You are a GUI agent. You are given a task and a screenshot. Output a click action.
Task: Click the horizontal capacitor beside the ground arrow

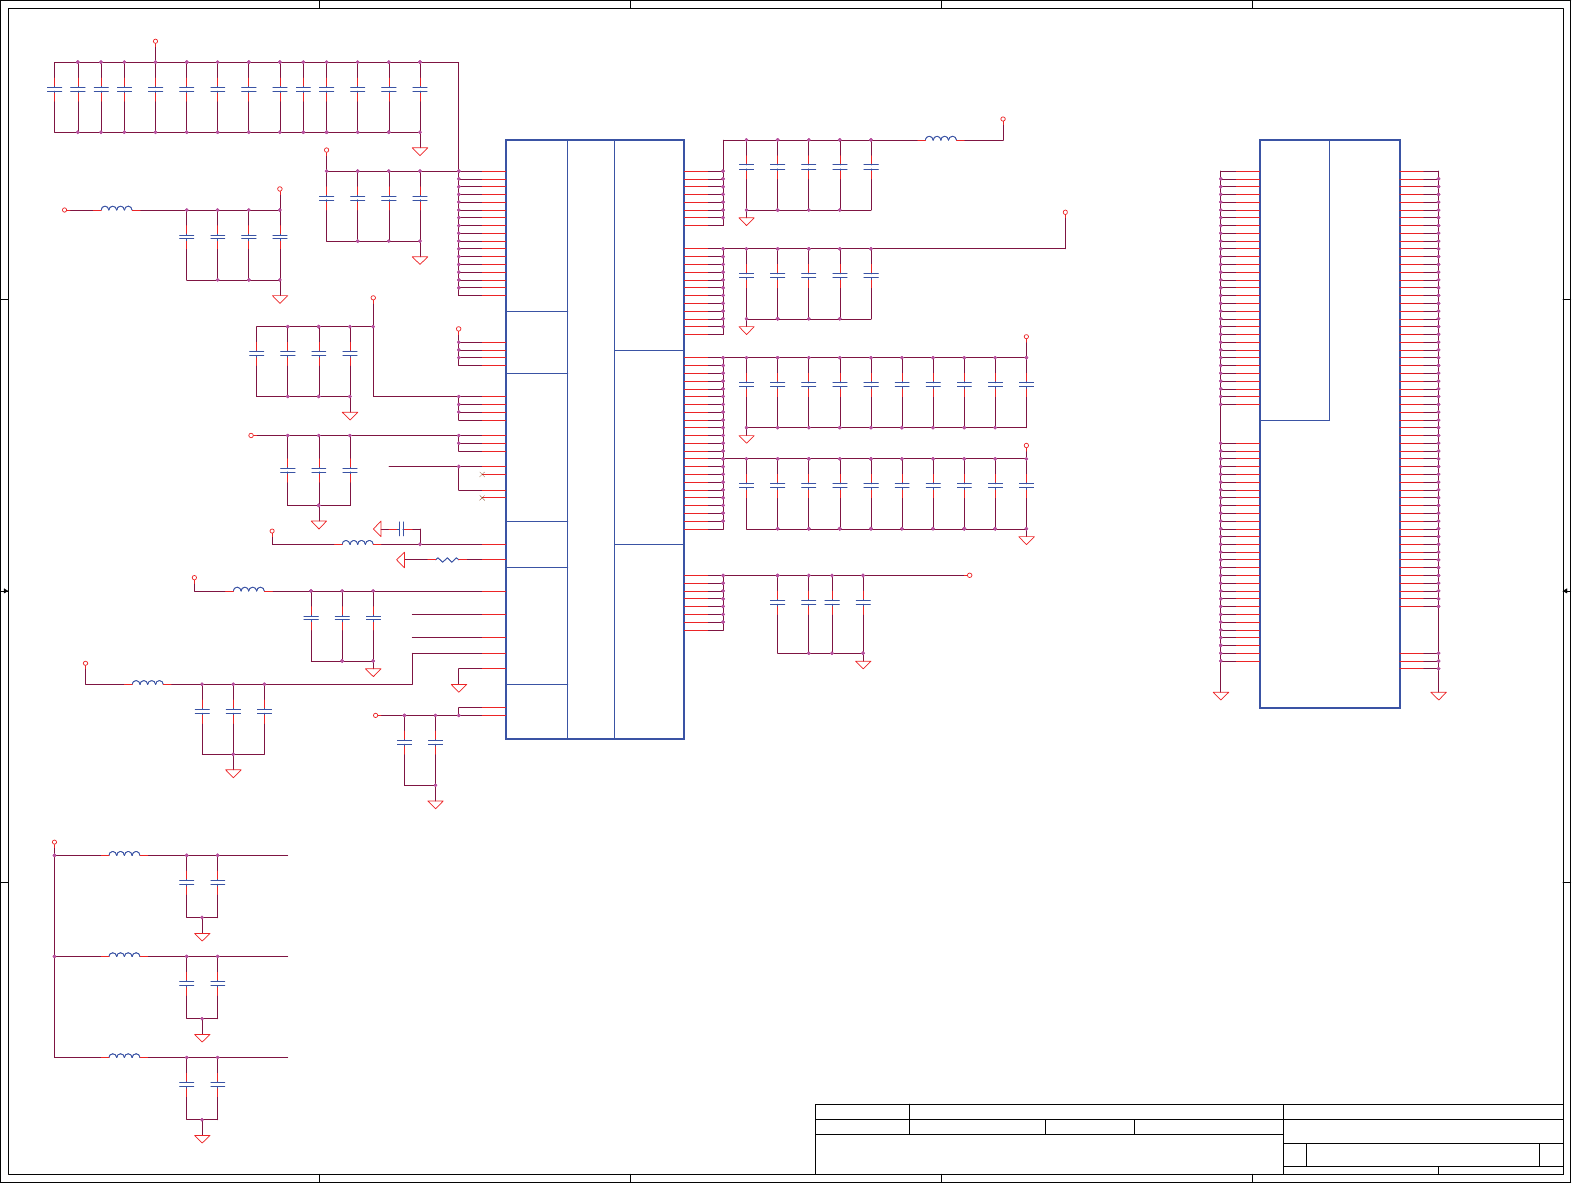(x=401, y=528)
